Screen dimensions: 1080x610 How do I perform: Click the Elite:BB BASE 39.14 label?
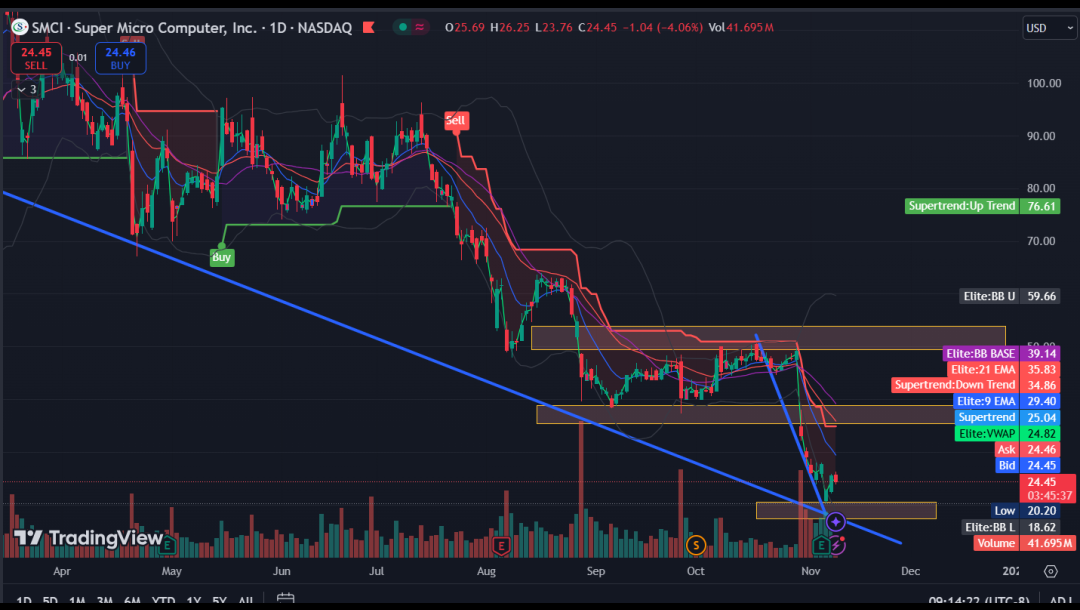coord(1001,353)
